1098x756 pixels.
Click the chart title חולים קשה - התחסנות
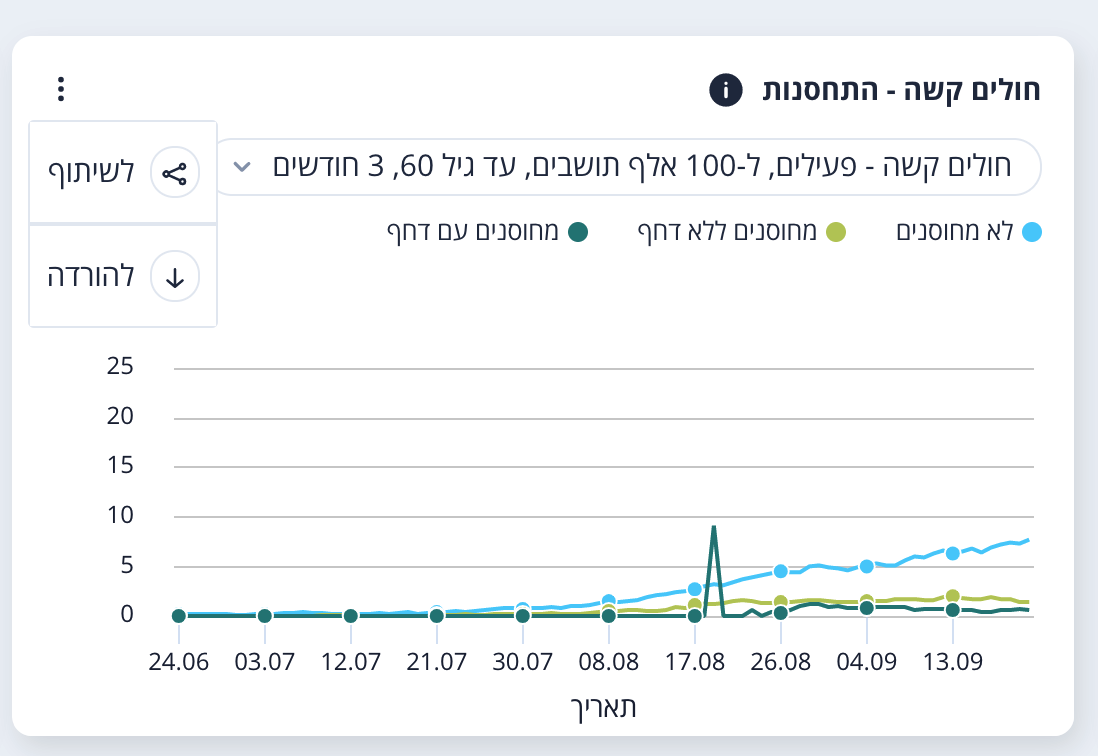coord(902,90)
